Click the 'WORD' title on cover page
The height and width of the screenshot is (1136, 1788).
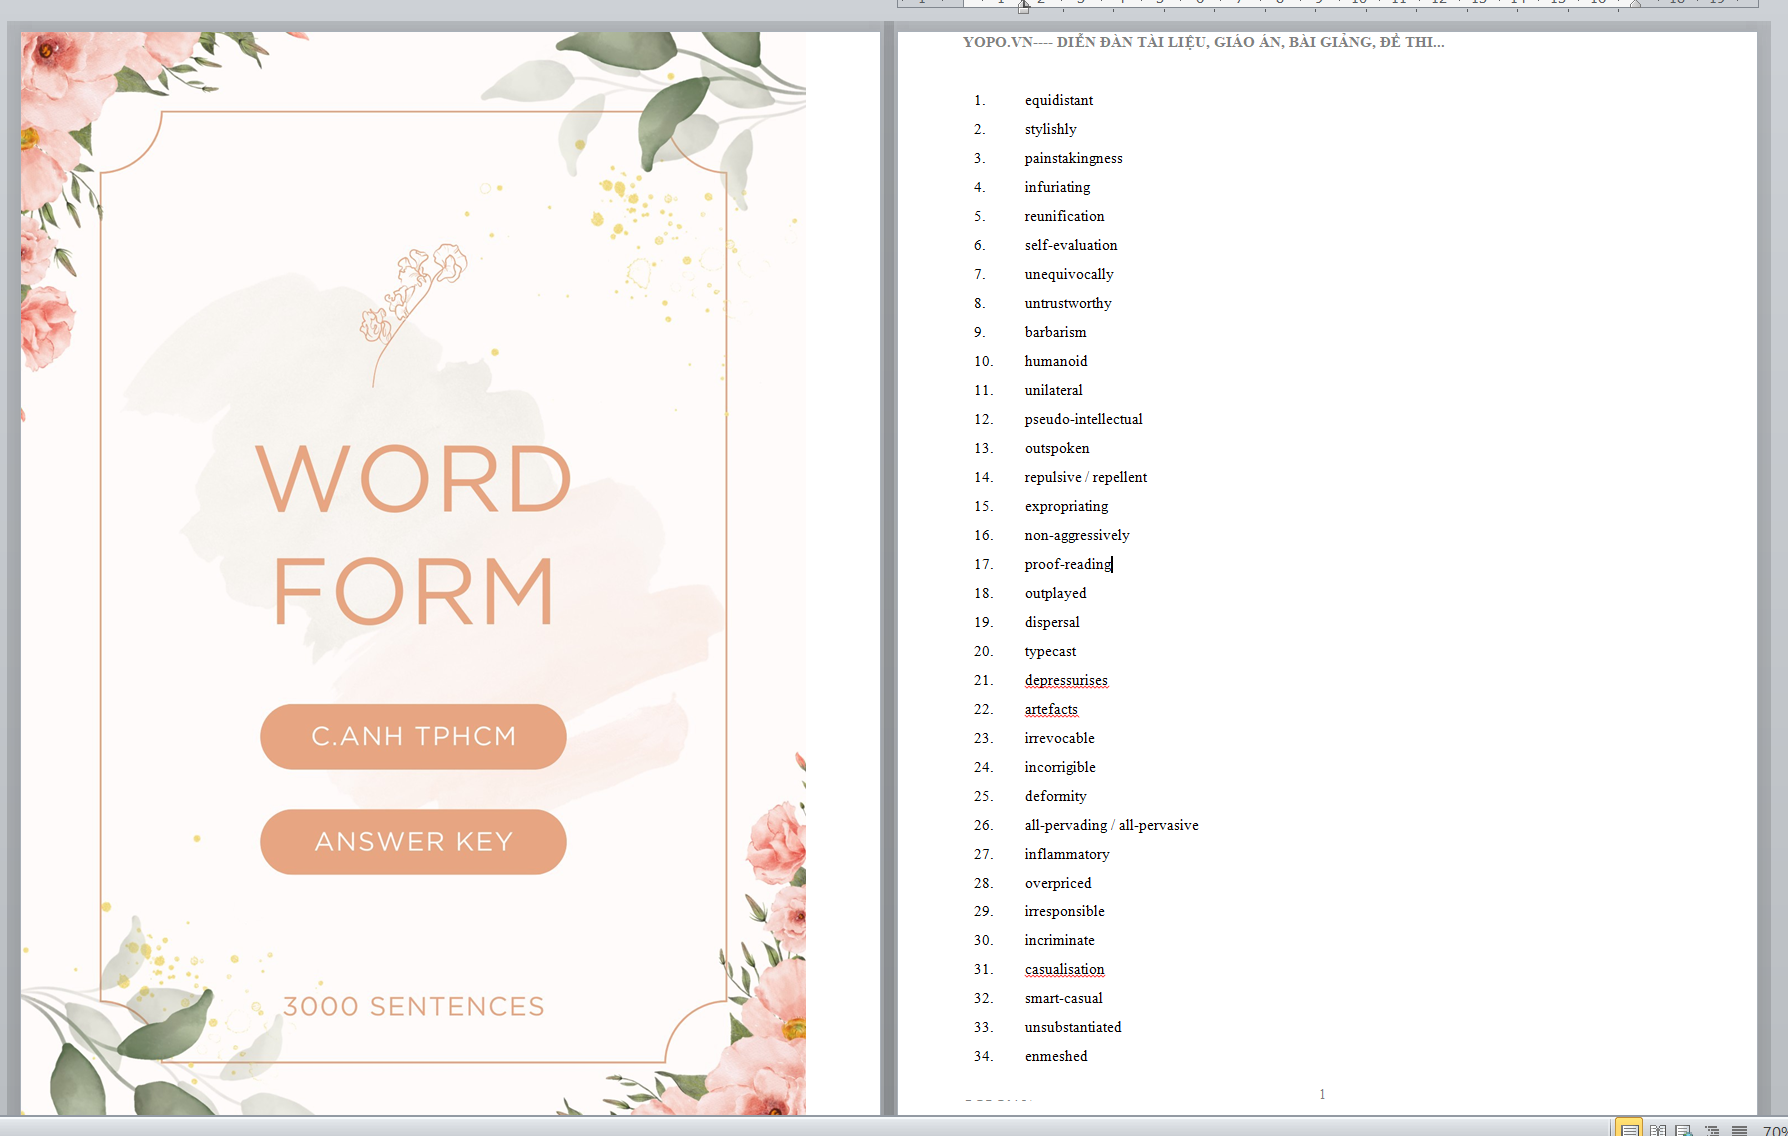pos(414,479)
